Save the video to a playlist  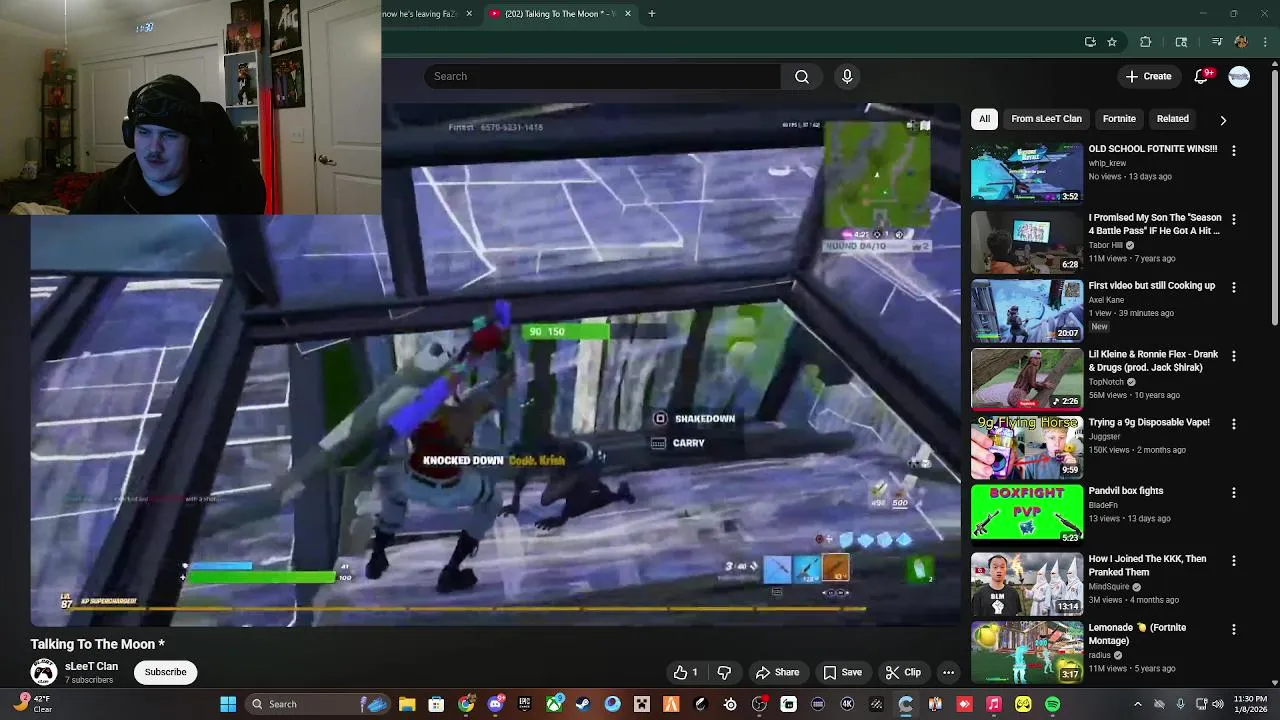842,672
